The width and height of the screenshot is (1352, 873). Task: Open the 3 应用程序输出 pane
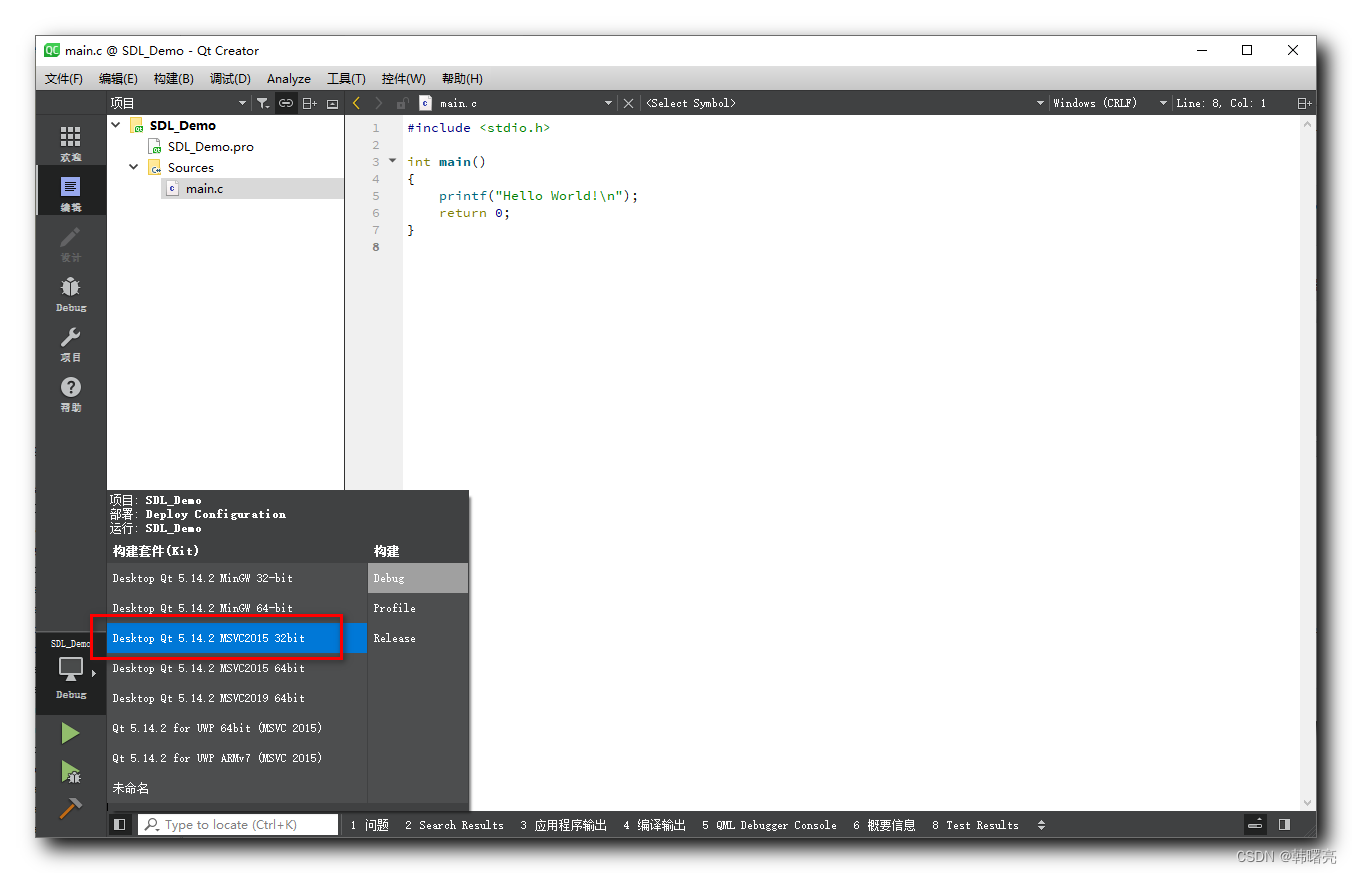point(563,825)
